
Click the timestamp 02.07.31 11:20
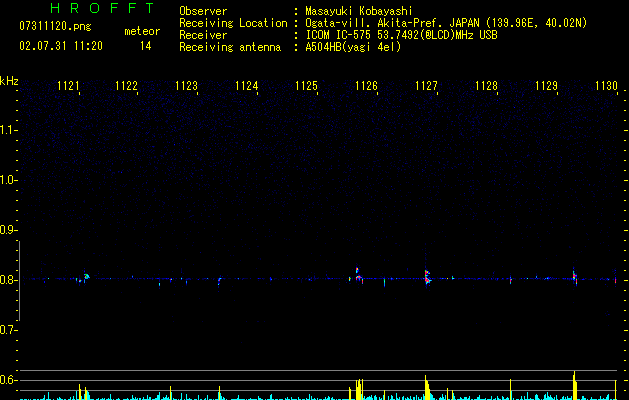coord(61,46)
